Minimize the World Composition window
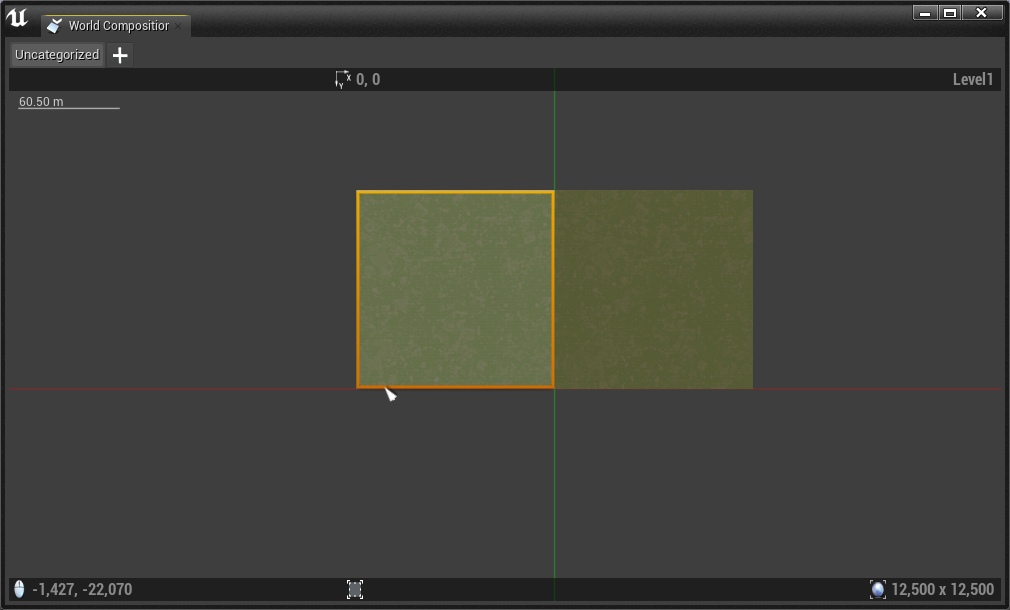 [x=925, y=12]
